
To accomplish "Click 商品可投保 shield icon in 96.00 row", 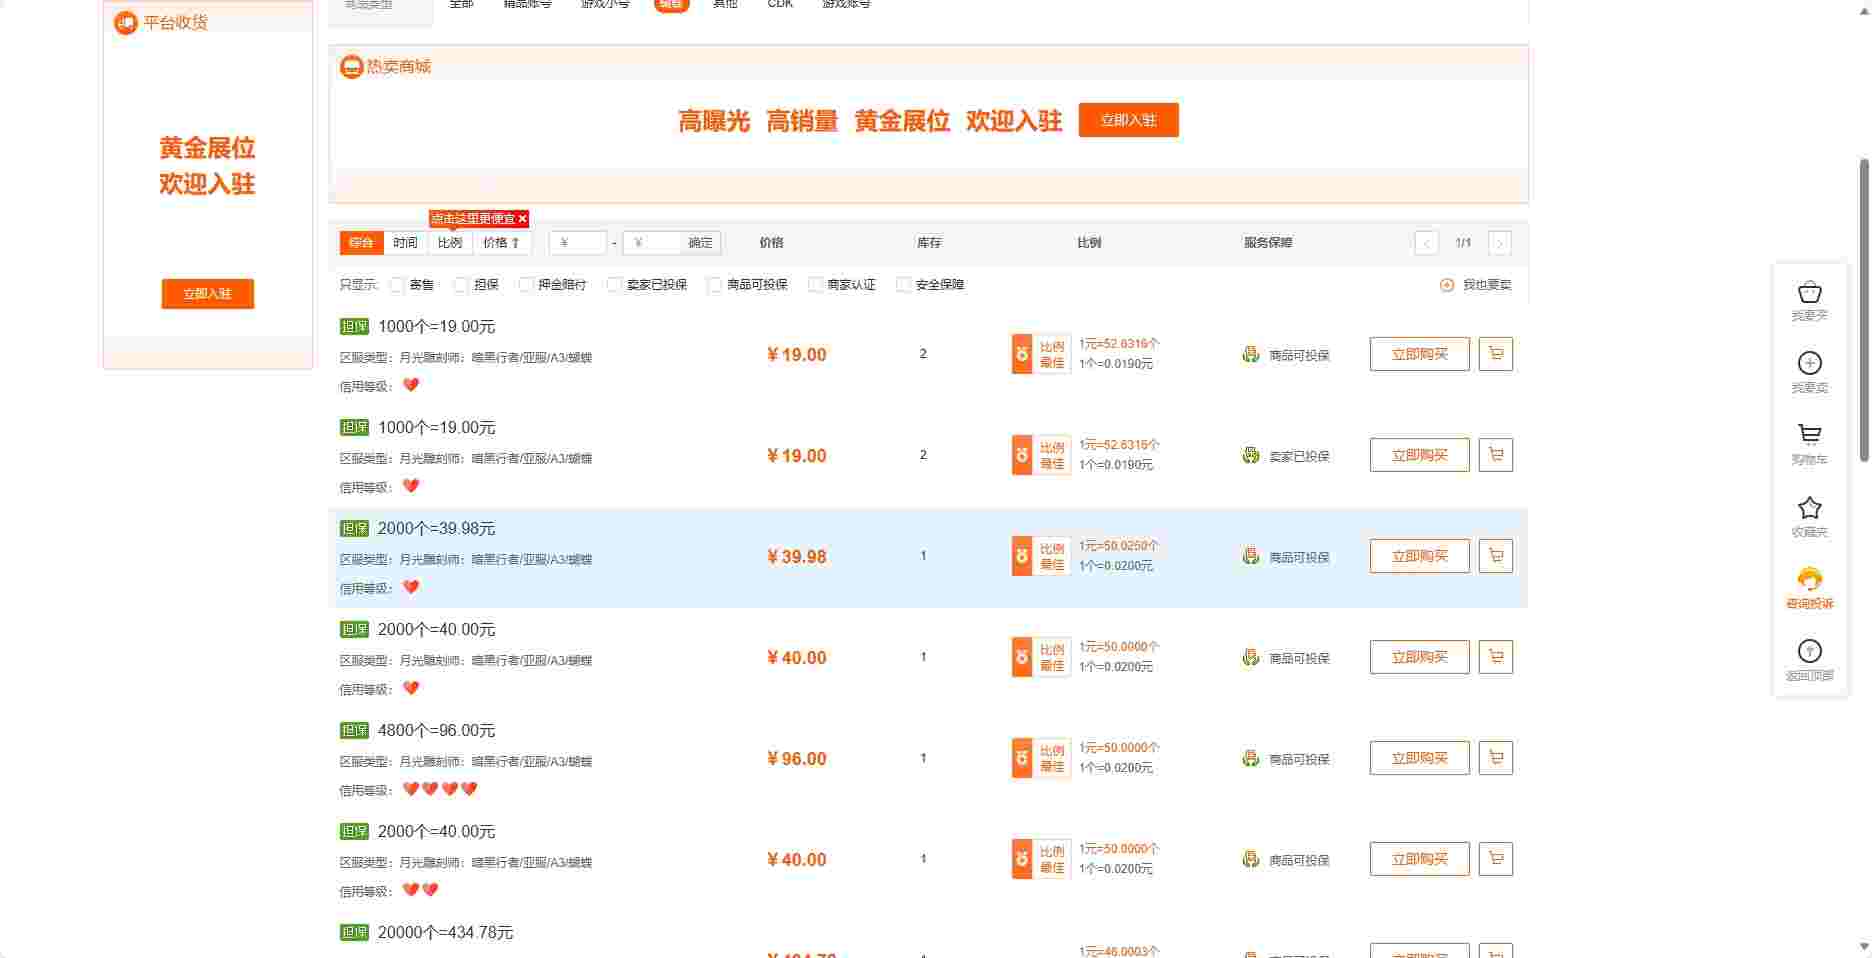I will pos(1250,758).
